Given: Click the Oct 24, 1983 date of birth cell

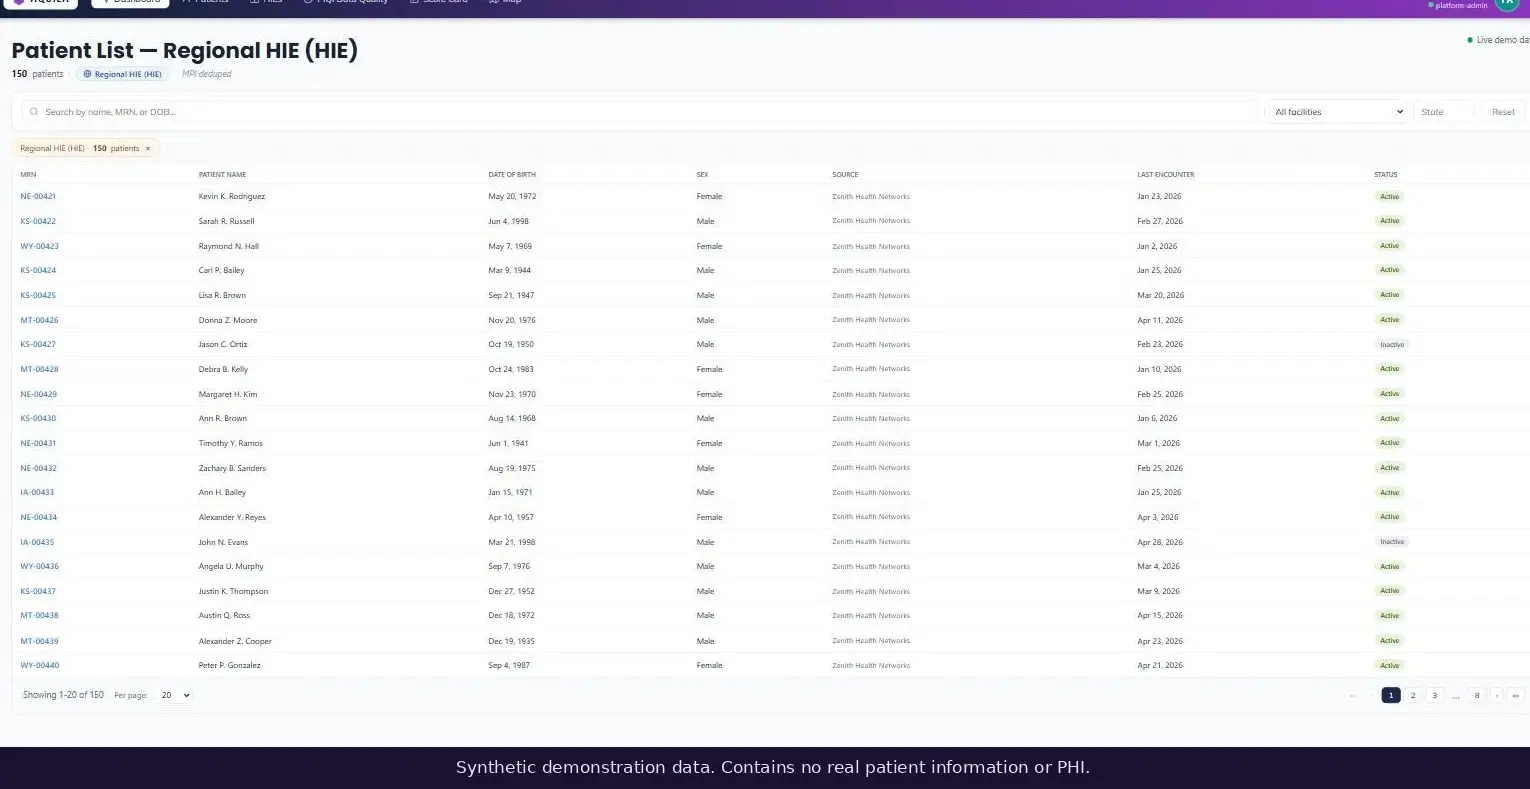Looking at the screenshot, I should tap(511, 369).
